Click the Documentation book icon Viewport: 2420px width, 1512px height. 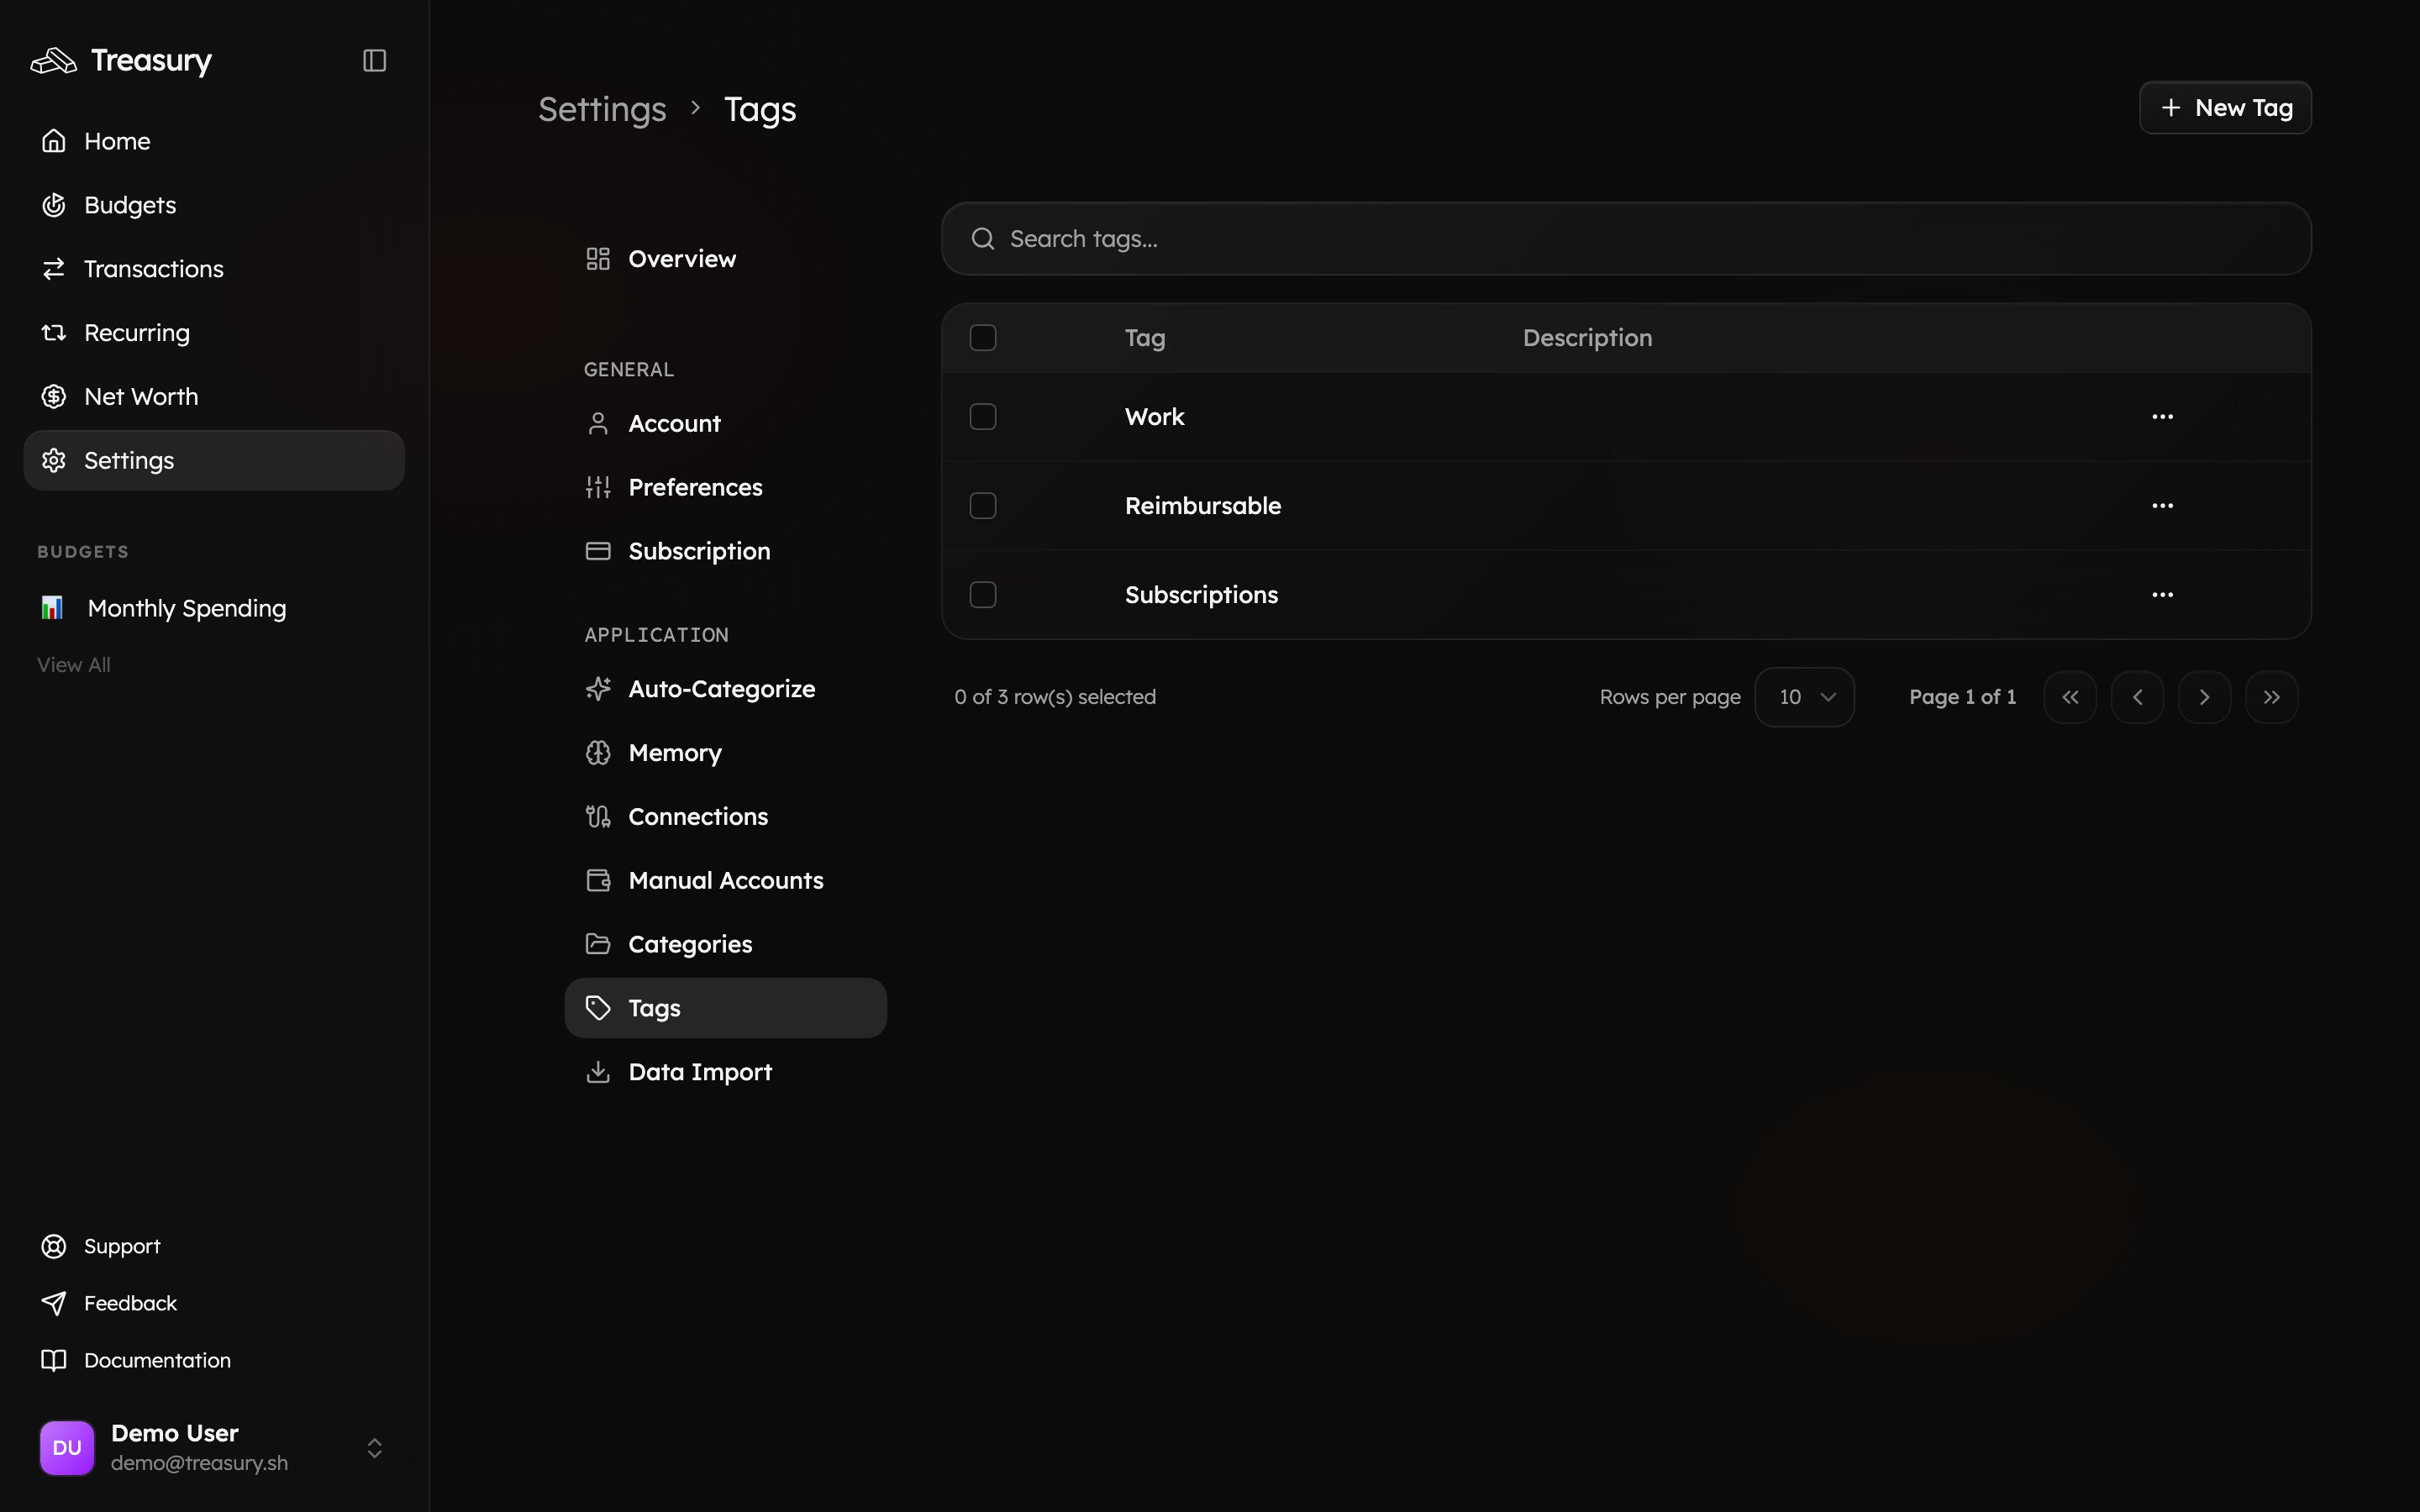[54, 1360]
